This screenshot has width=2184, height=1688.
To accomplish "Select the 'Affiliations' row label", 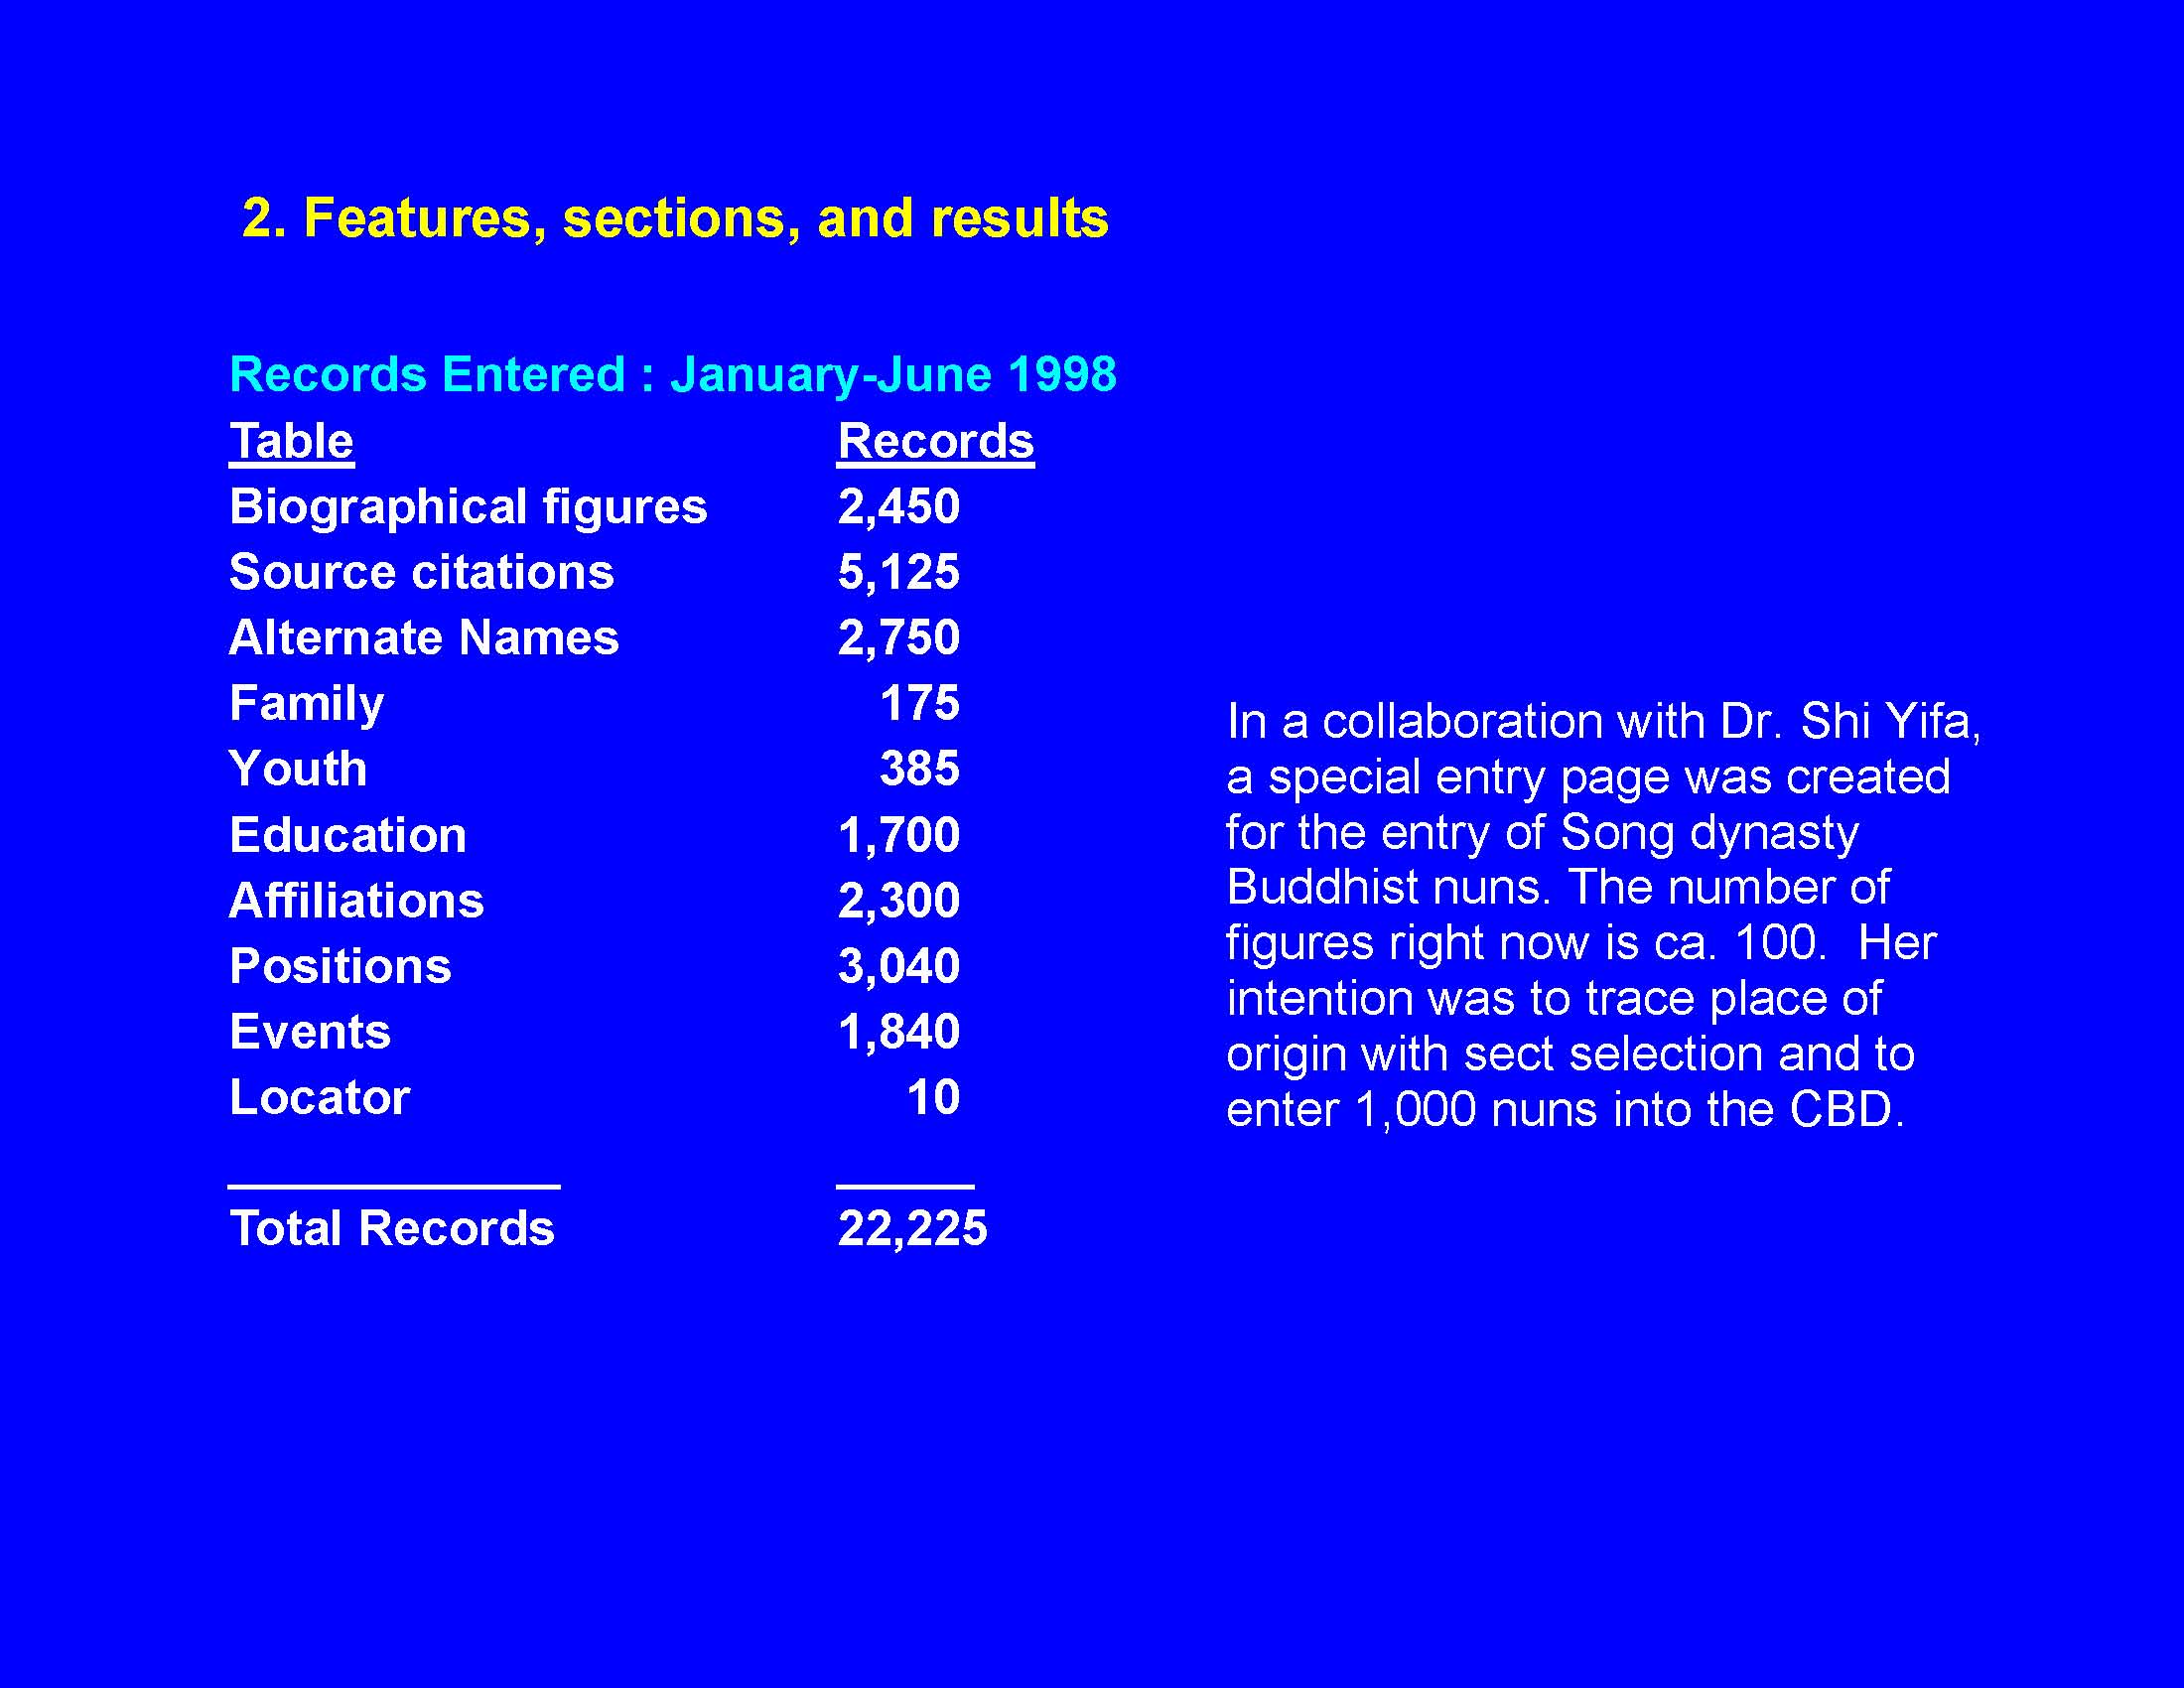I will coord(356,900).
